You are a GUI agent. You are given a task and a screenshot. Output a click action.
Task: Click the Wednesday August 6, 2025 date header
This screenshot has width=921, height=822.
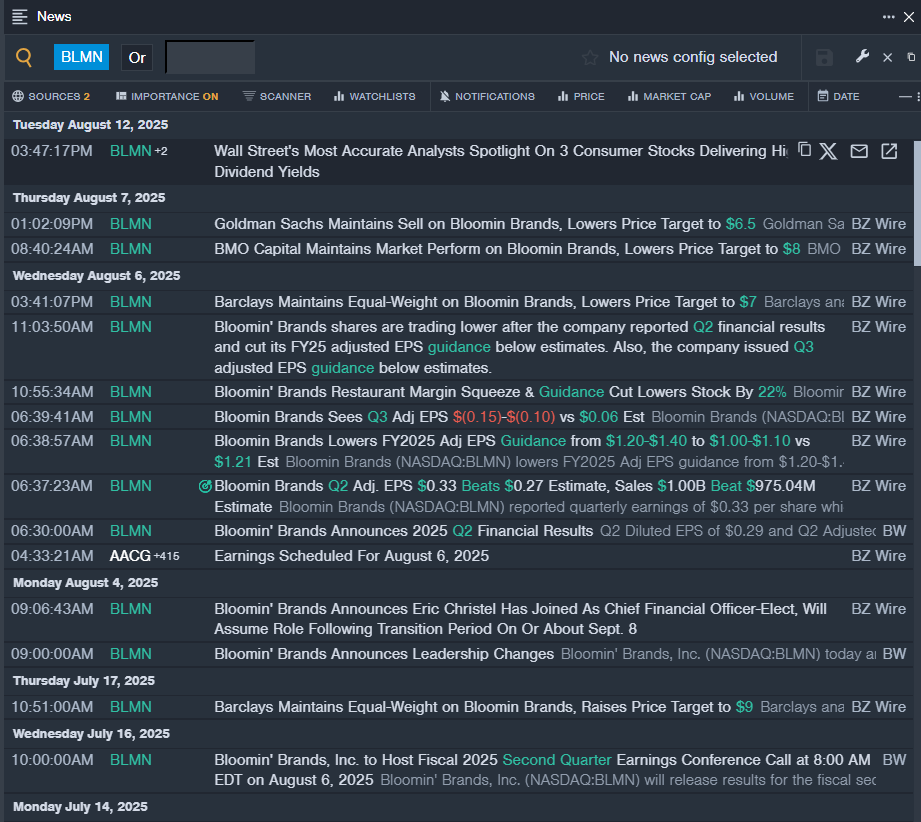[x=96, y=276]
